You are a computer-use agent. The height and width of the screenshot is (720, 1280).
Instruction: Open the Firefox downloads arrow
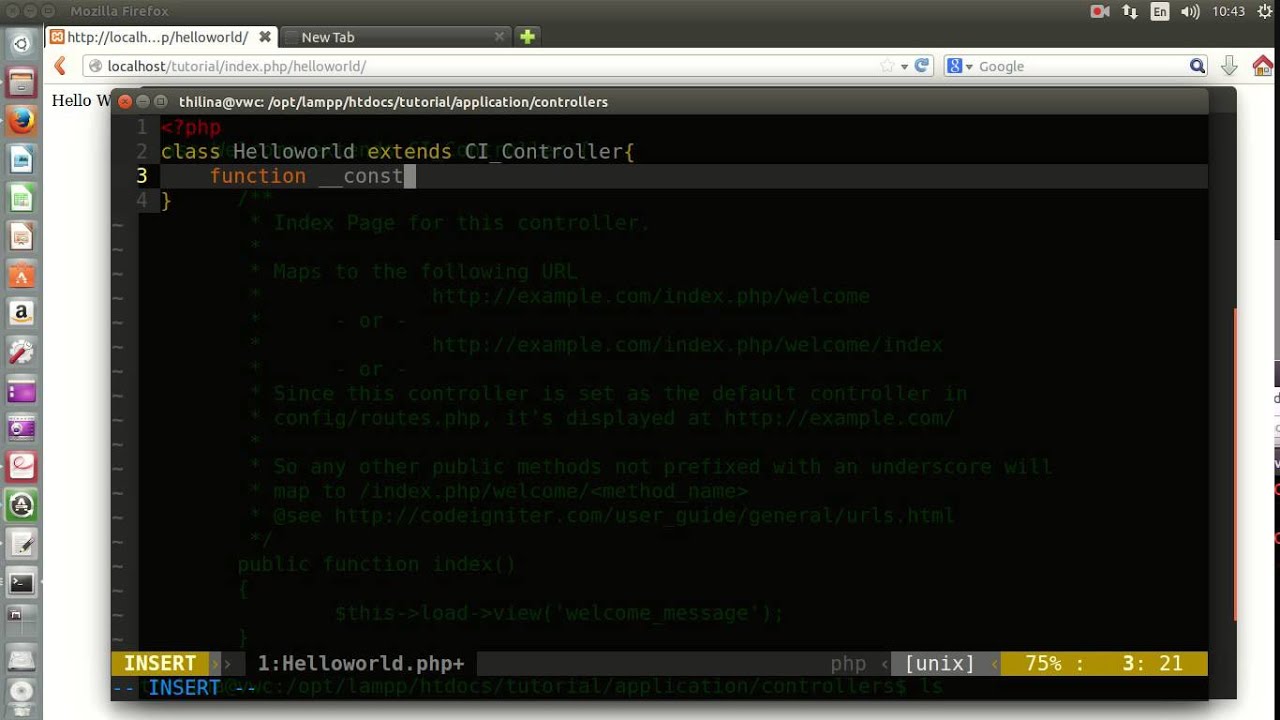click(x=1230, y=66)
